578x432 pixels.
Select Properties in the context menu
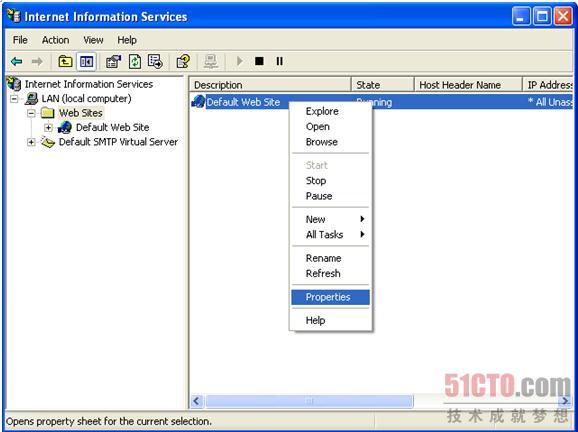point(330,297)
